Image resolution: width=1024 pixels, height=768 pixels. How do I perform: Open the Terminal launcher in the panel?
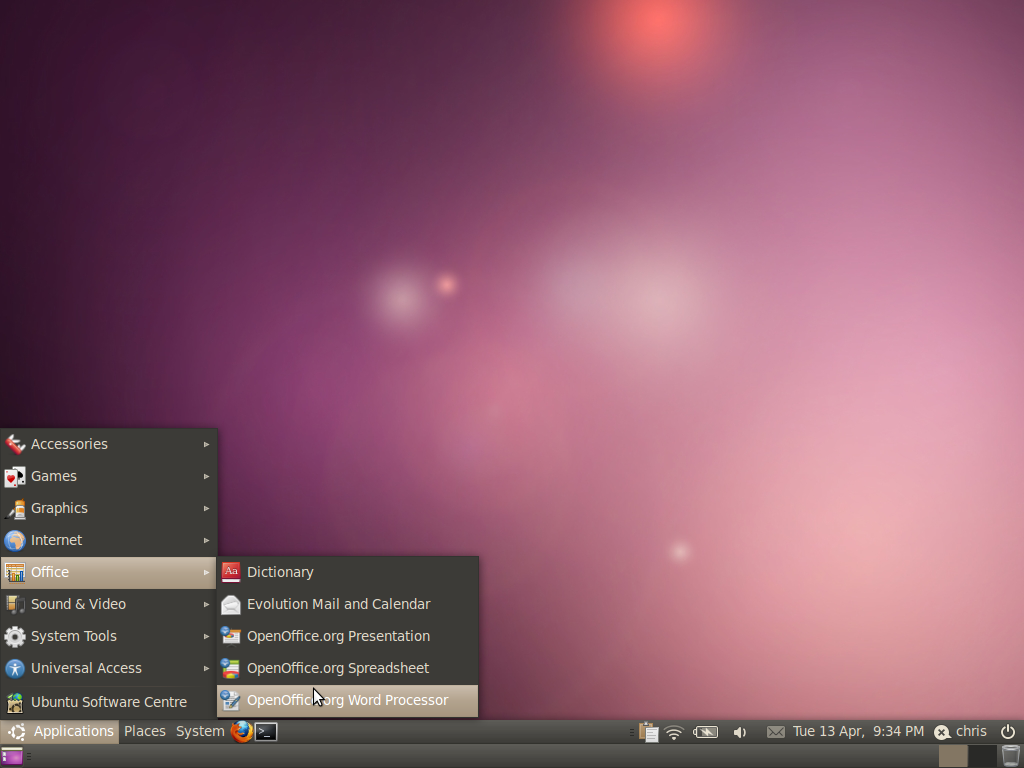[x=266, y=731]
